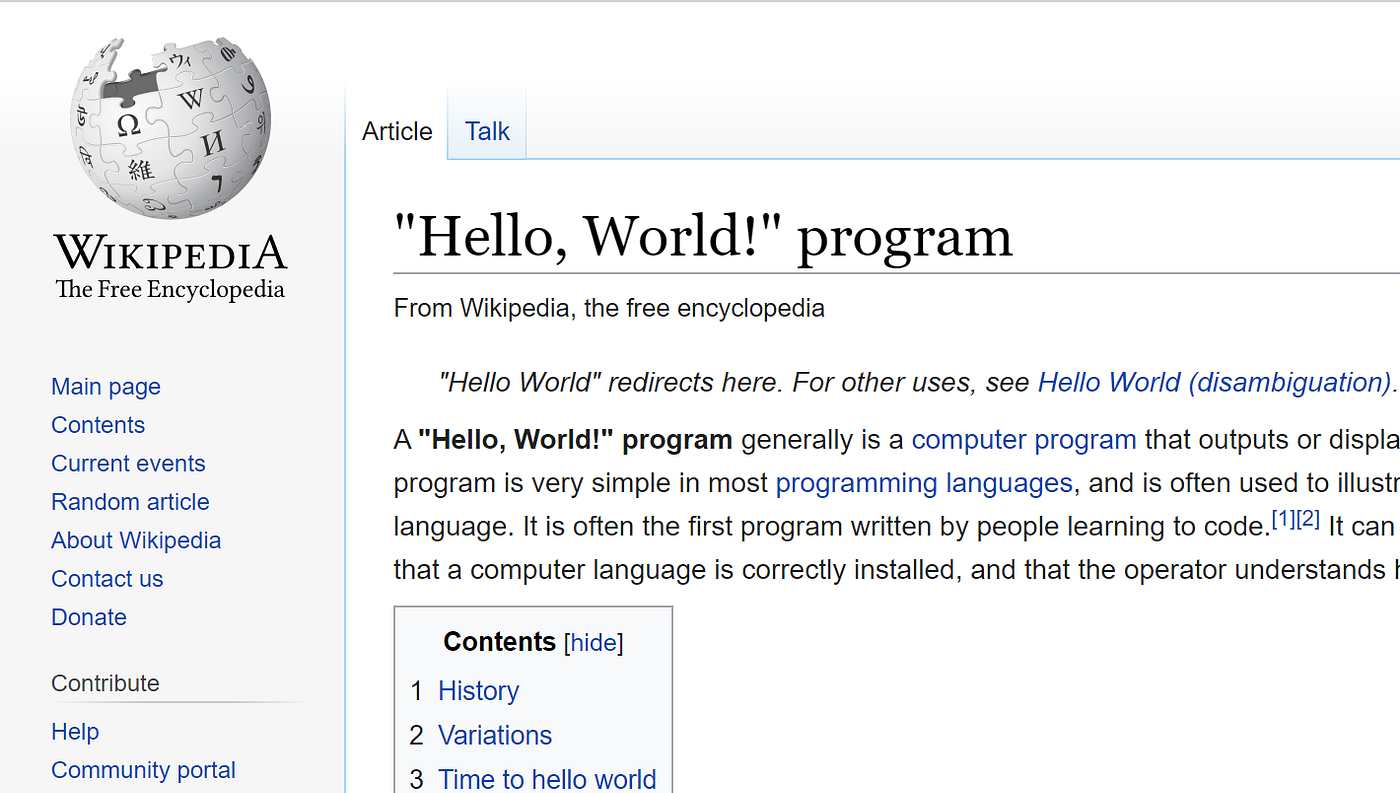Open the Article tab
Viewport: 1400px width, 793px height.
click(397, 131)
